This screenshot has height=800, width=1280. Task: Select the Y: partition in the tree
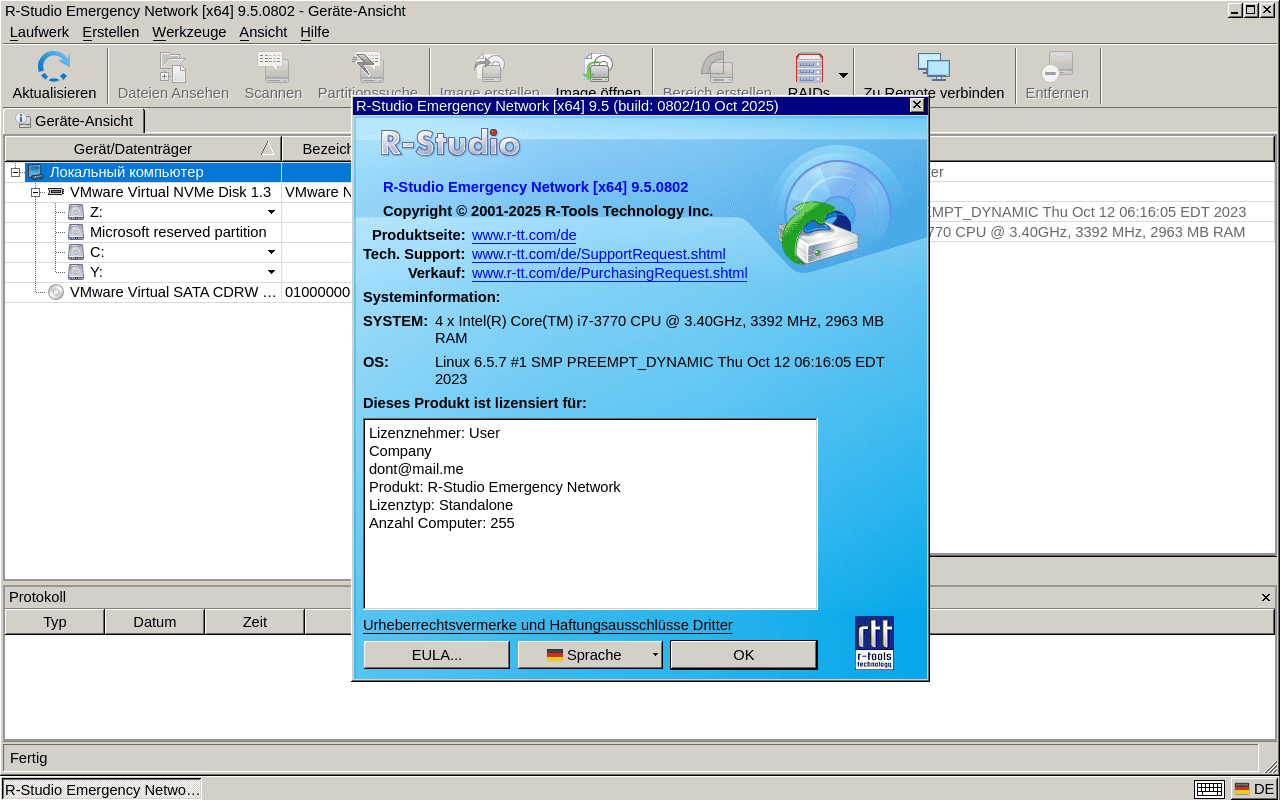97,272
